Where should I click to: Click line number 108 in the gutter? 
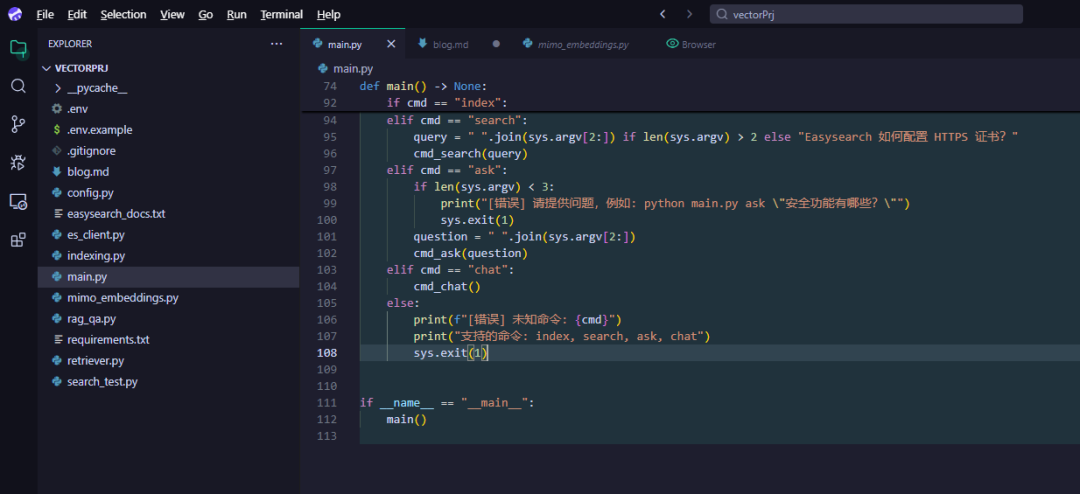point(327,353)
